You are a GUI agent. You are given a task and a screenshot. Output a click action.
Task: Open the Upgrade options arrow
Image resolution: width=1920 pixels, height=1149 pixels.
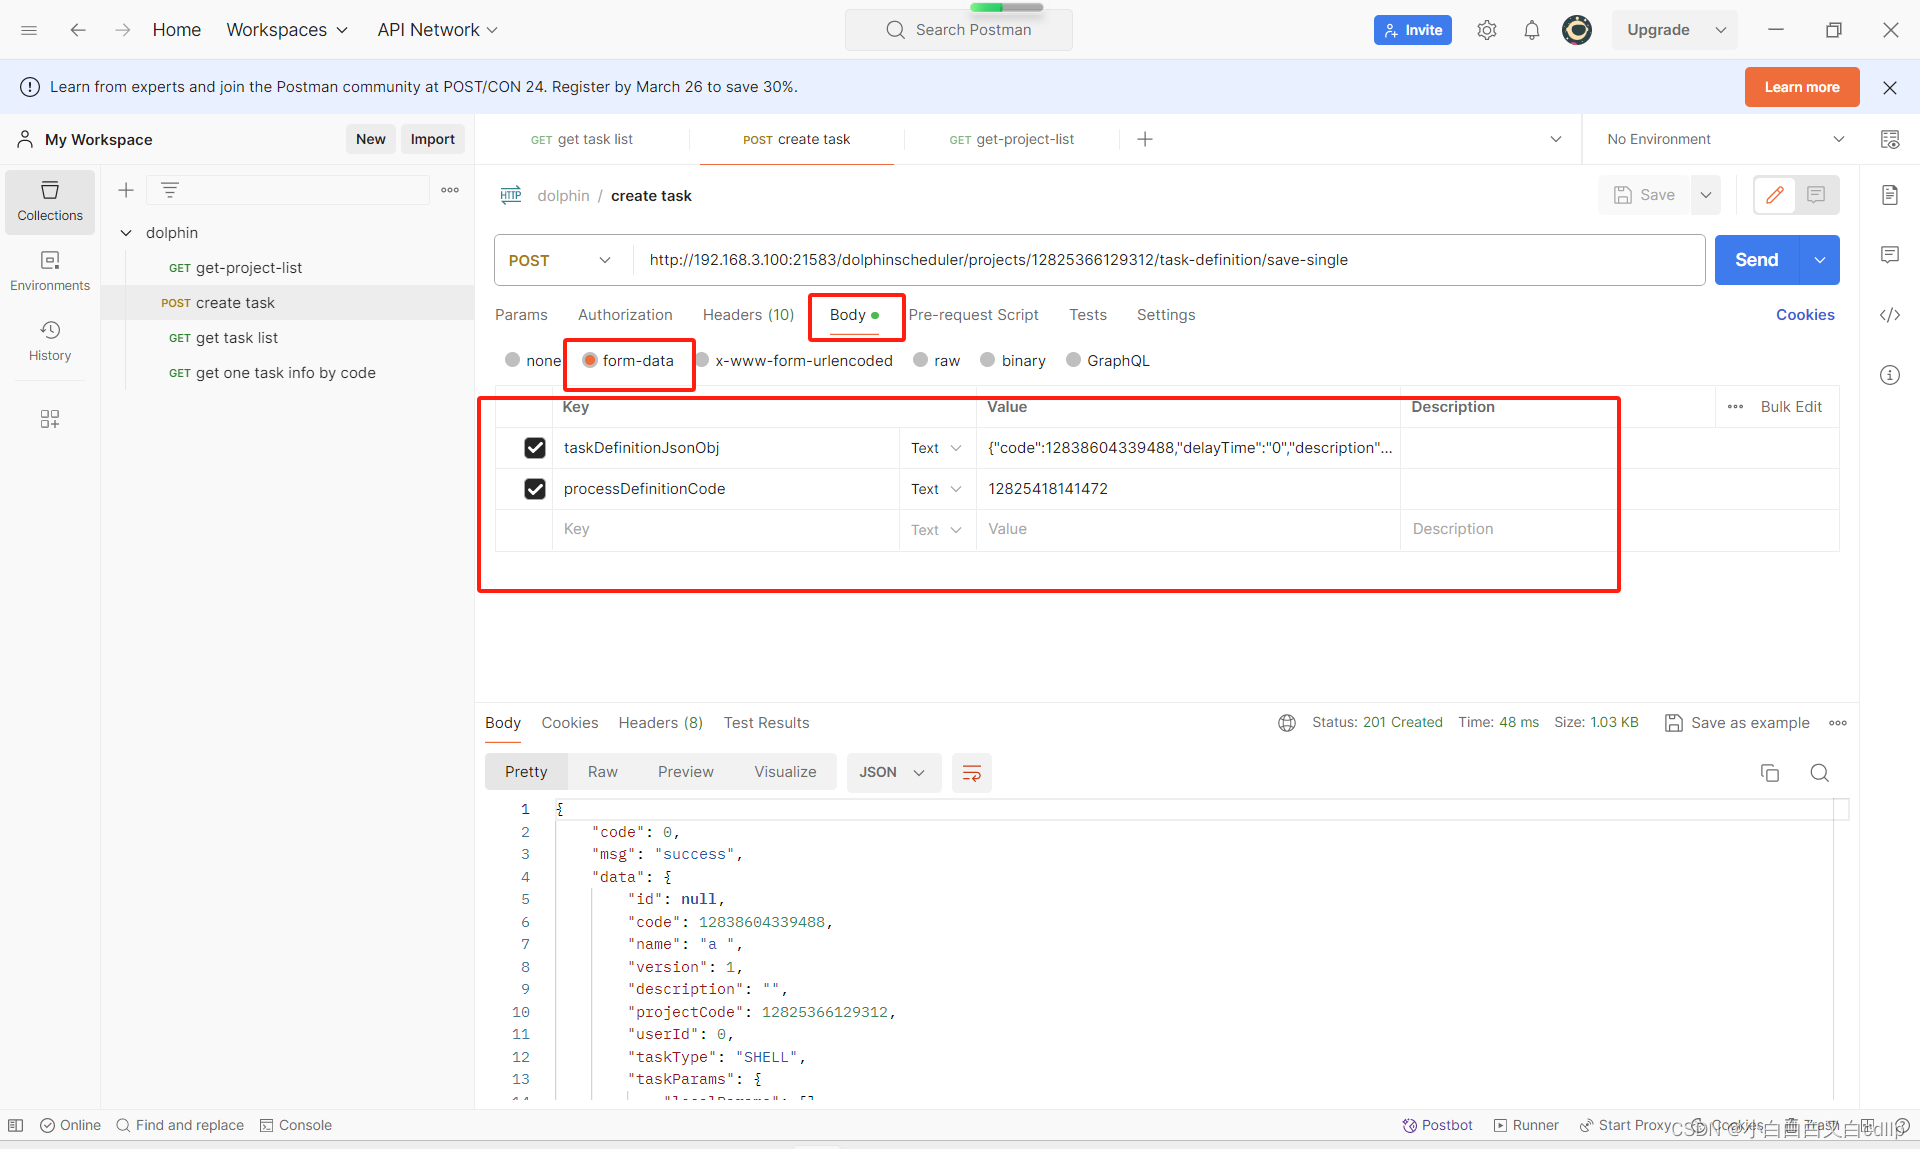(x=1721, y=30)
